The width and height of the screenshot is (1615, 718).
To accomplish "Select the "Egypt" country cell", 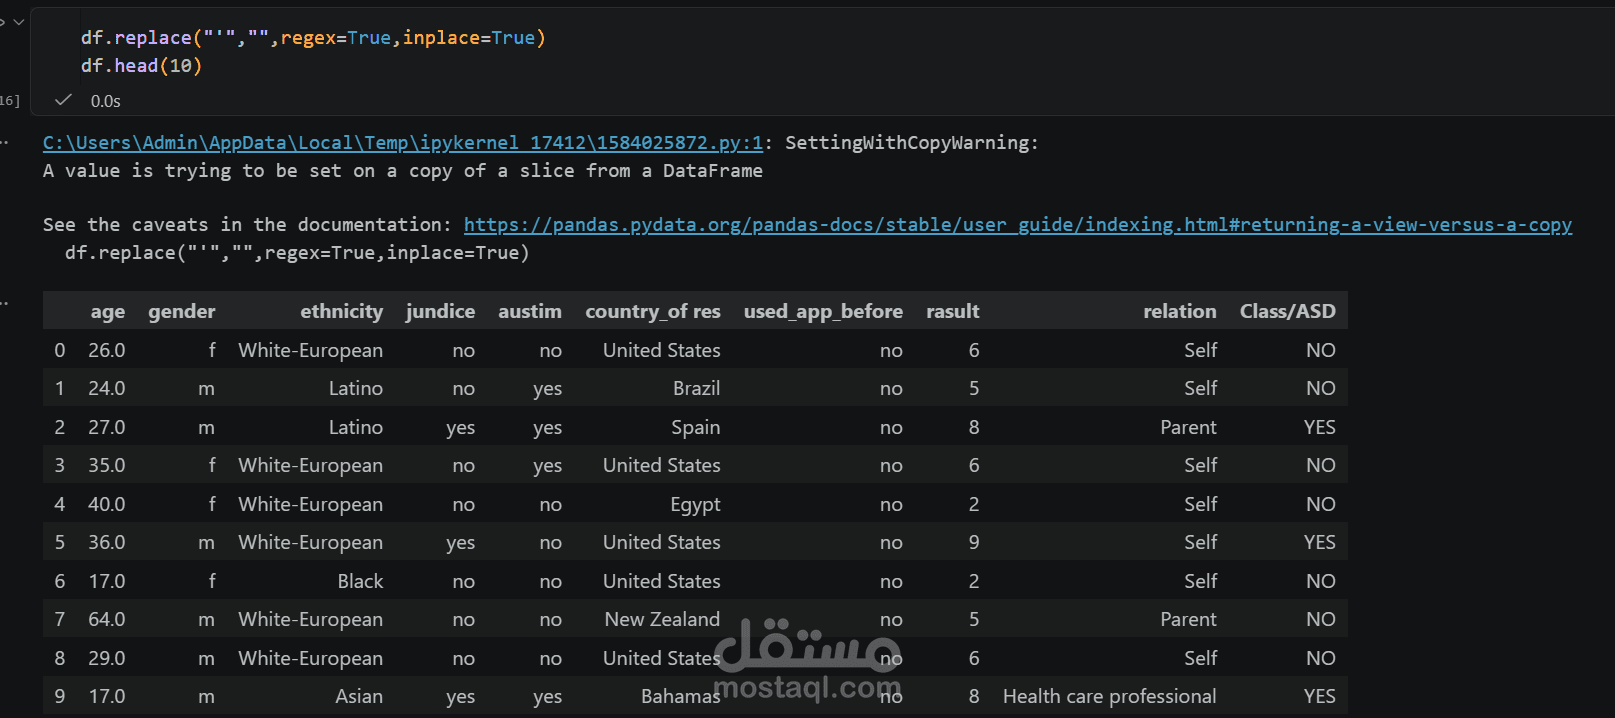I will point(695,504).
